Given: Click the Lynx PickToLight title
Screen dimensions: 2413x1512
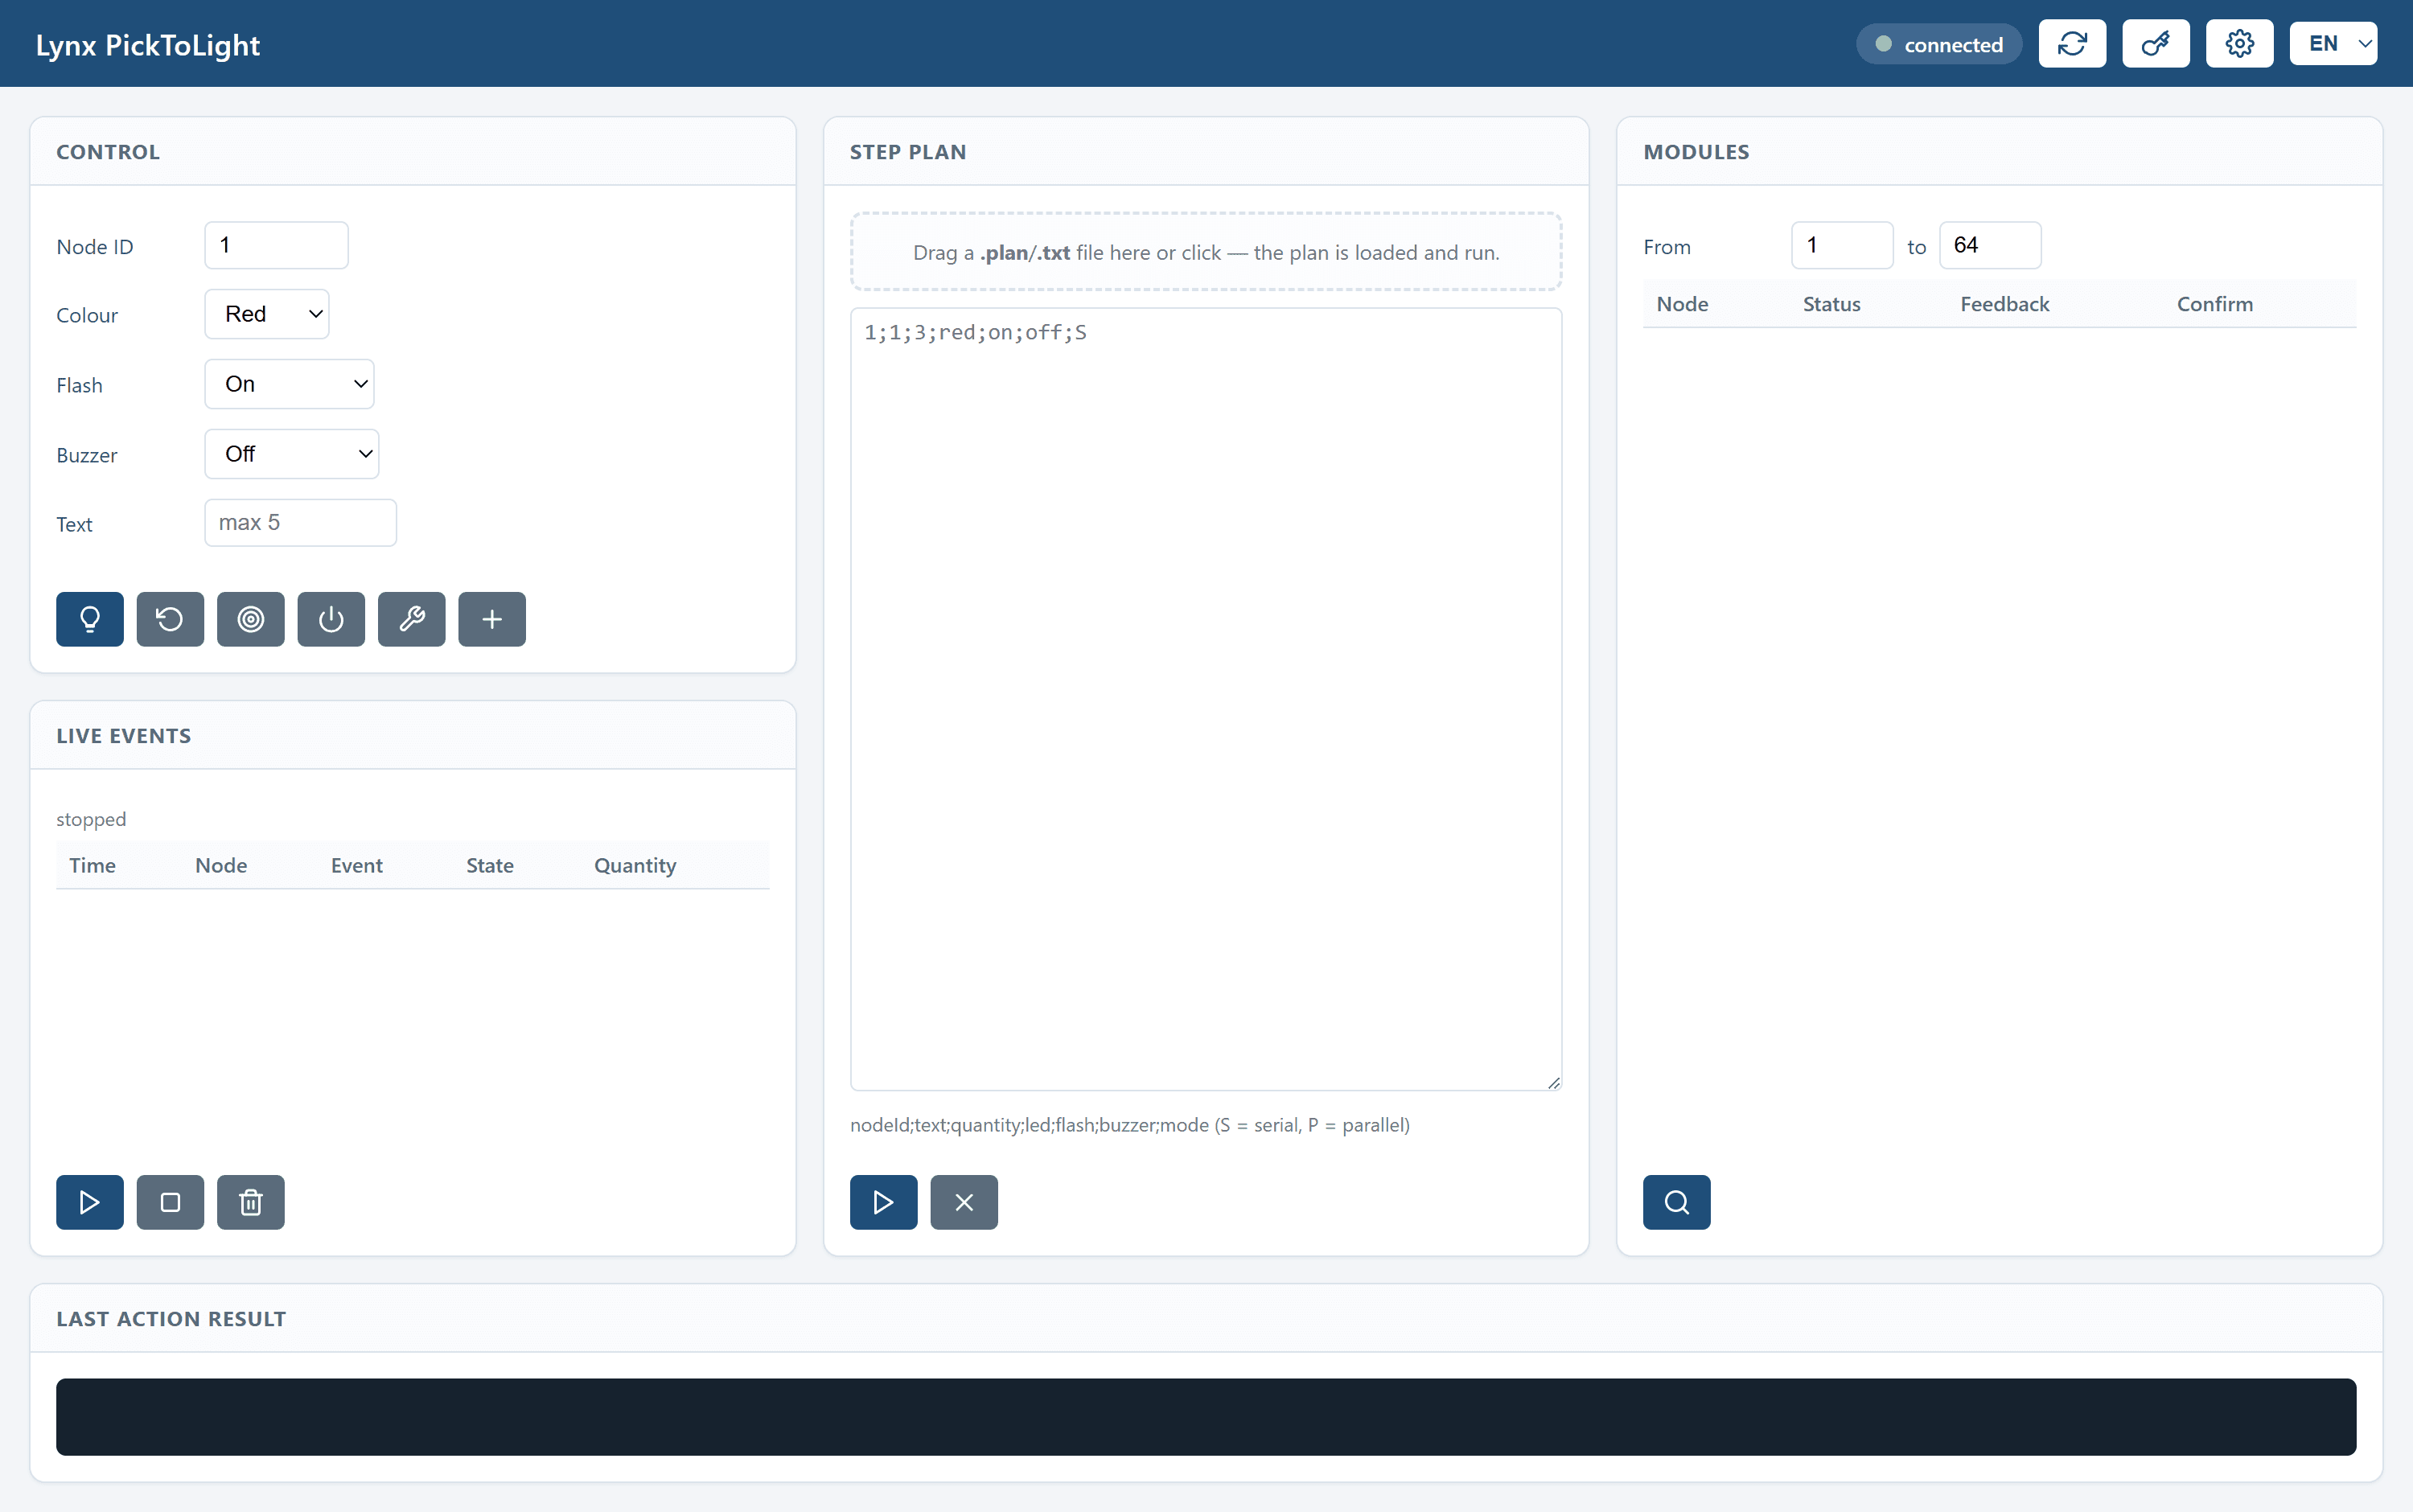Looking at the screenshot, I should 148,45.
